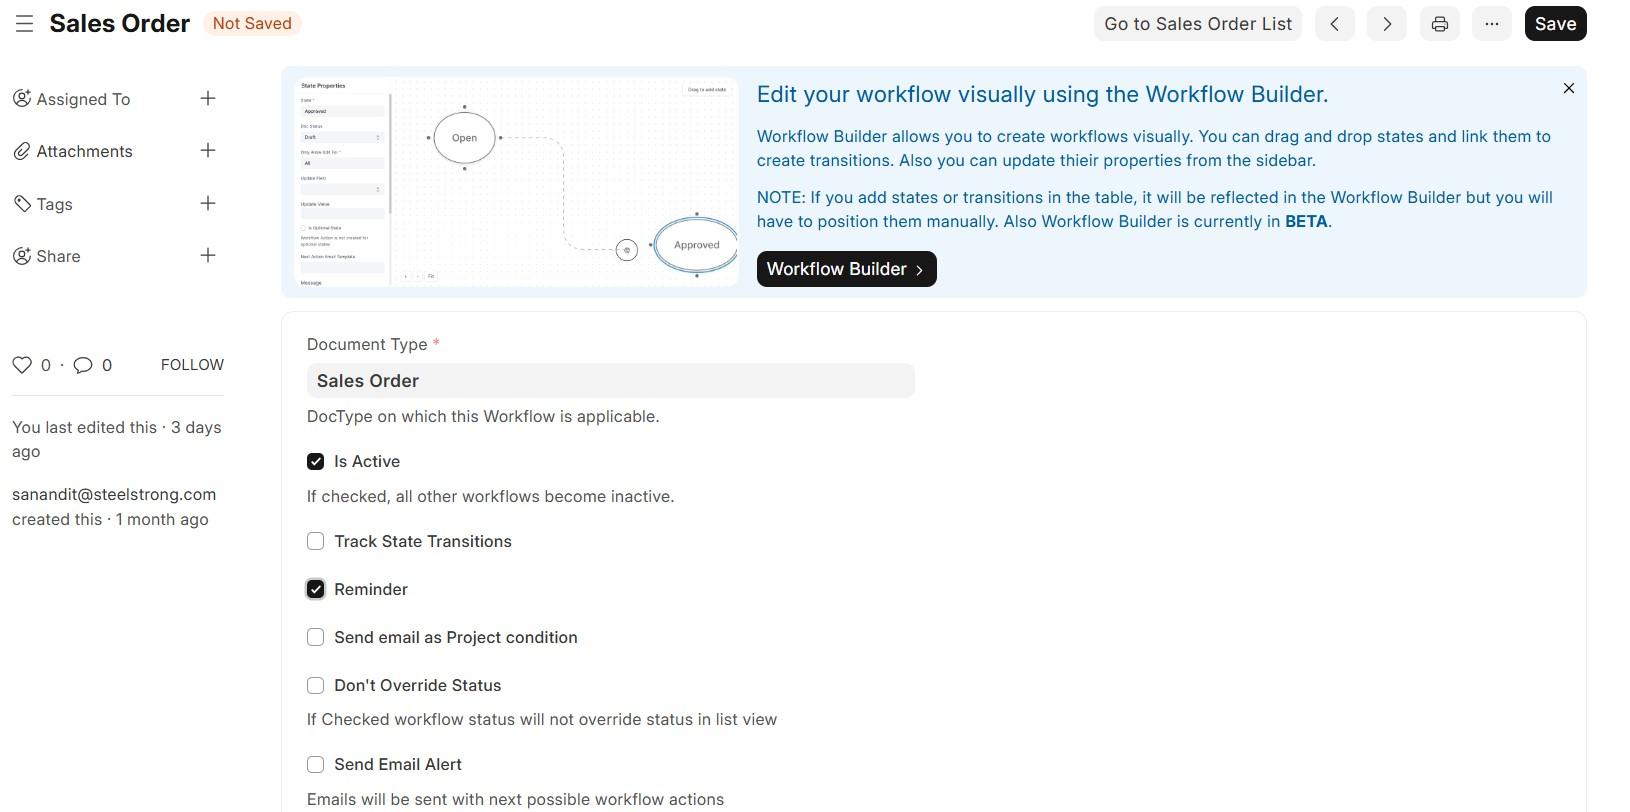Screen dimensions: 1630x812
Task: Open the three-dot more options menu
Action: [1491, 24]
